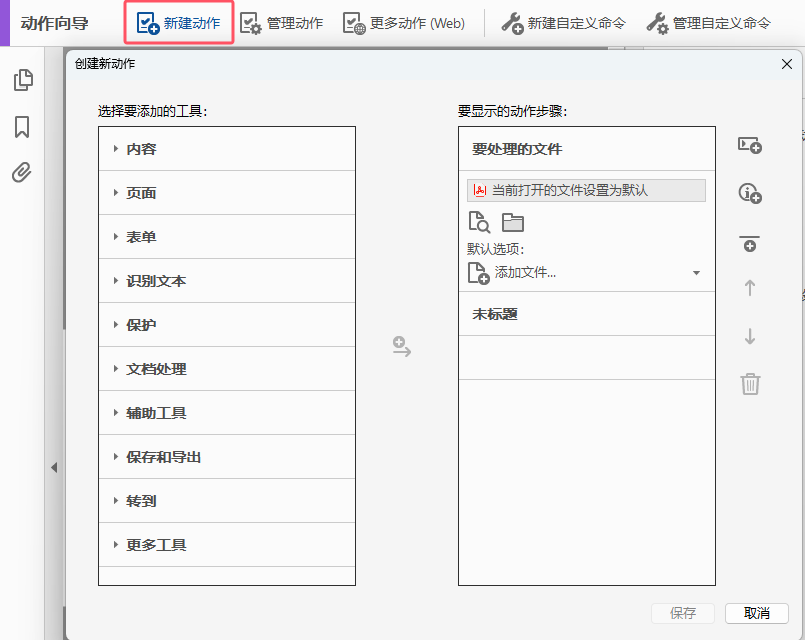805x640 pixels.
Task: Click the 取消 button
Action: click(x=757, y=613)
